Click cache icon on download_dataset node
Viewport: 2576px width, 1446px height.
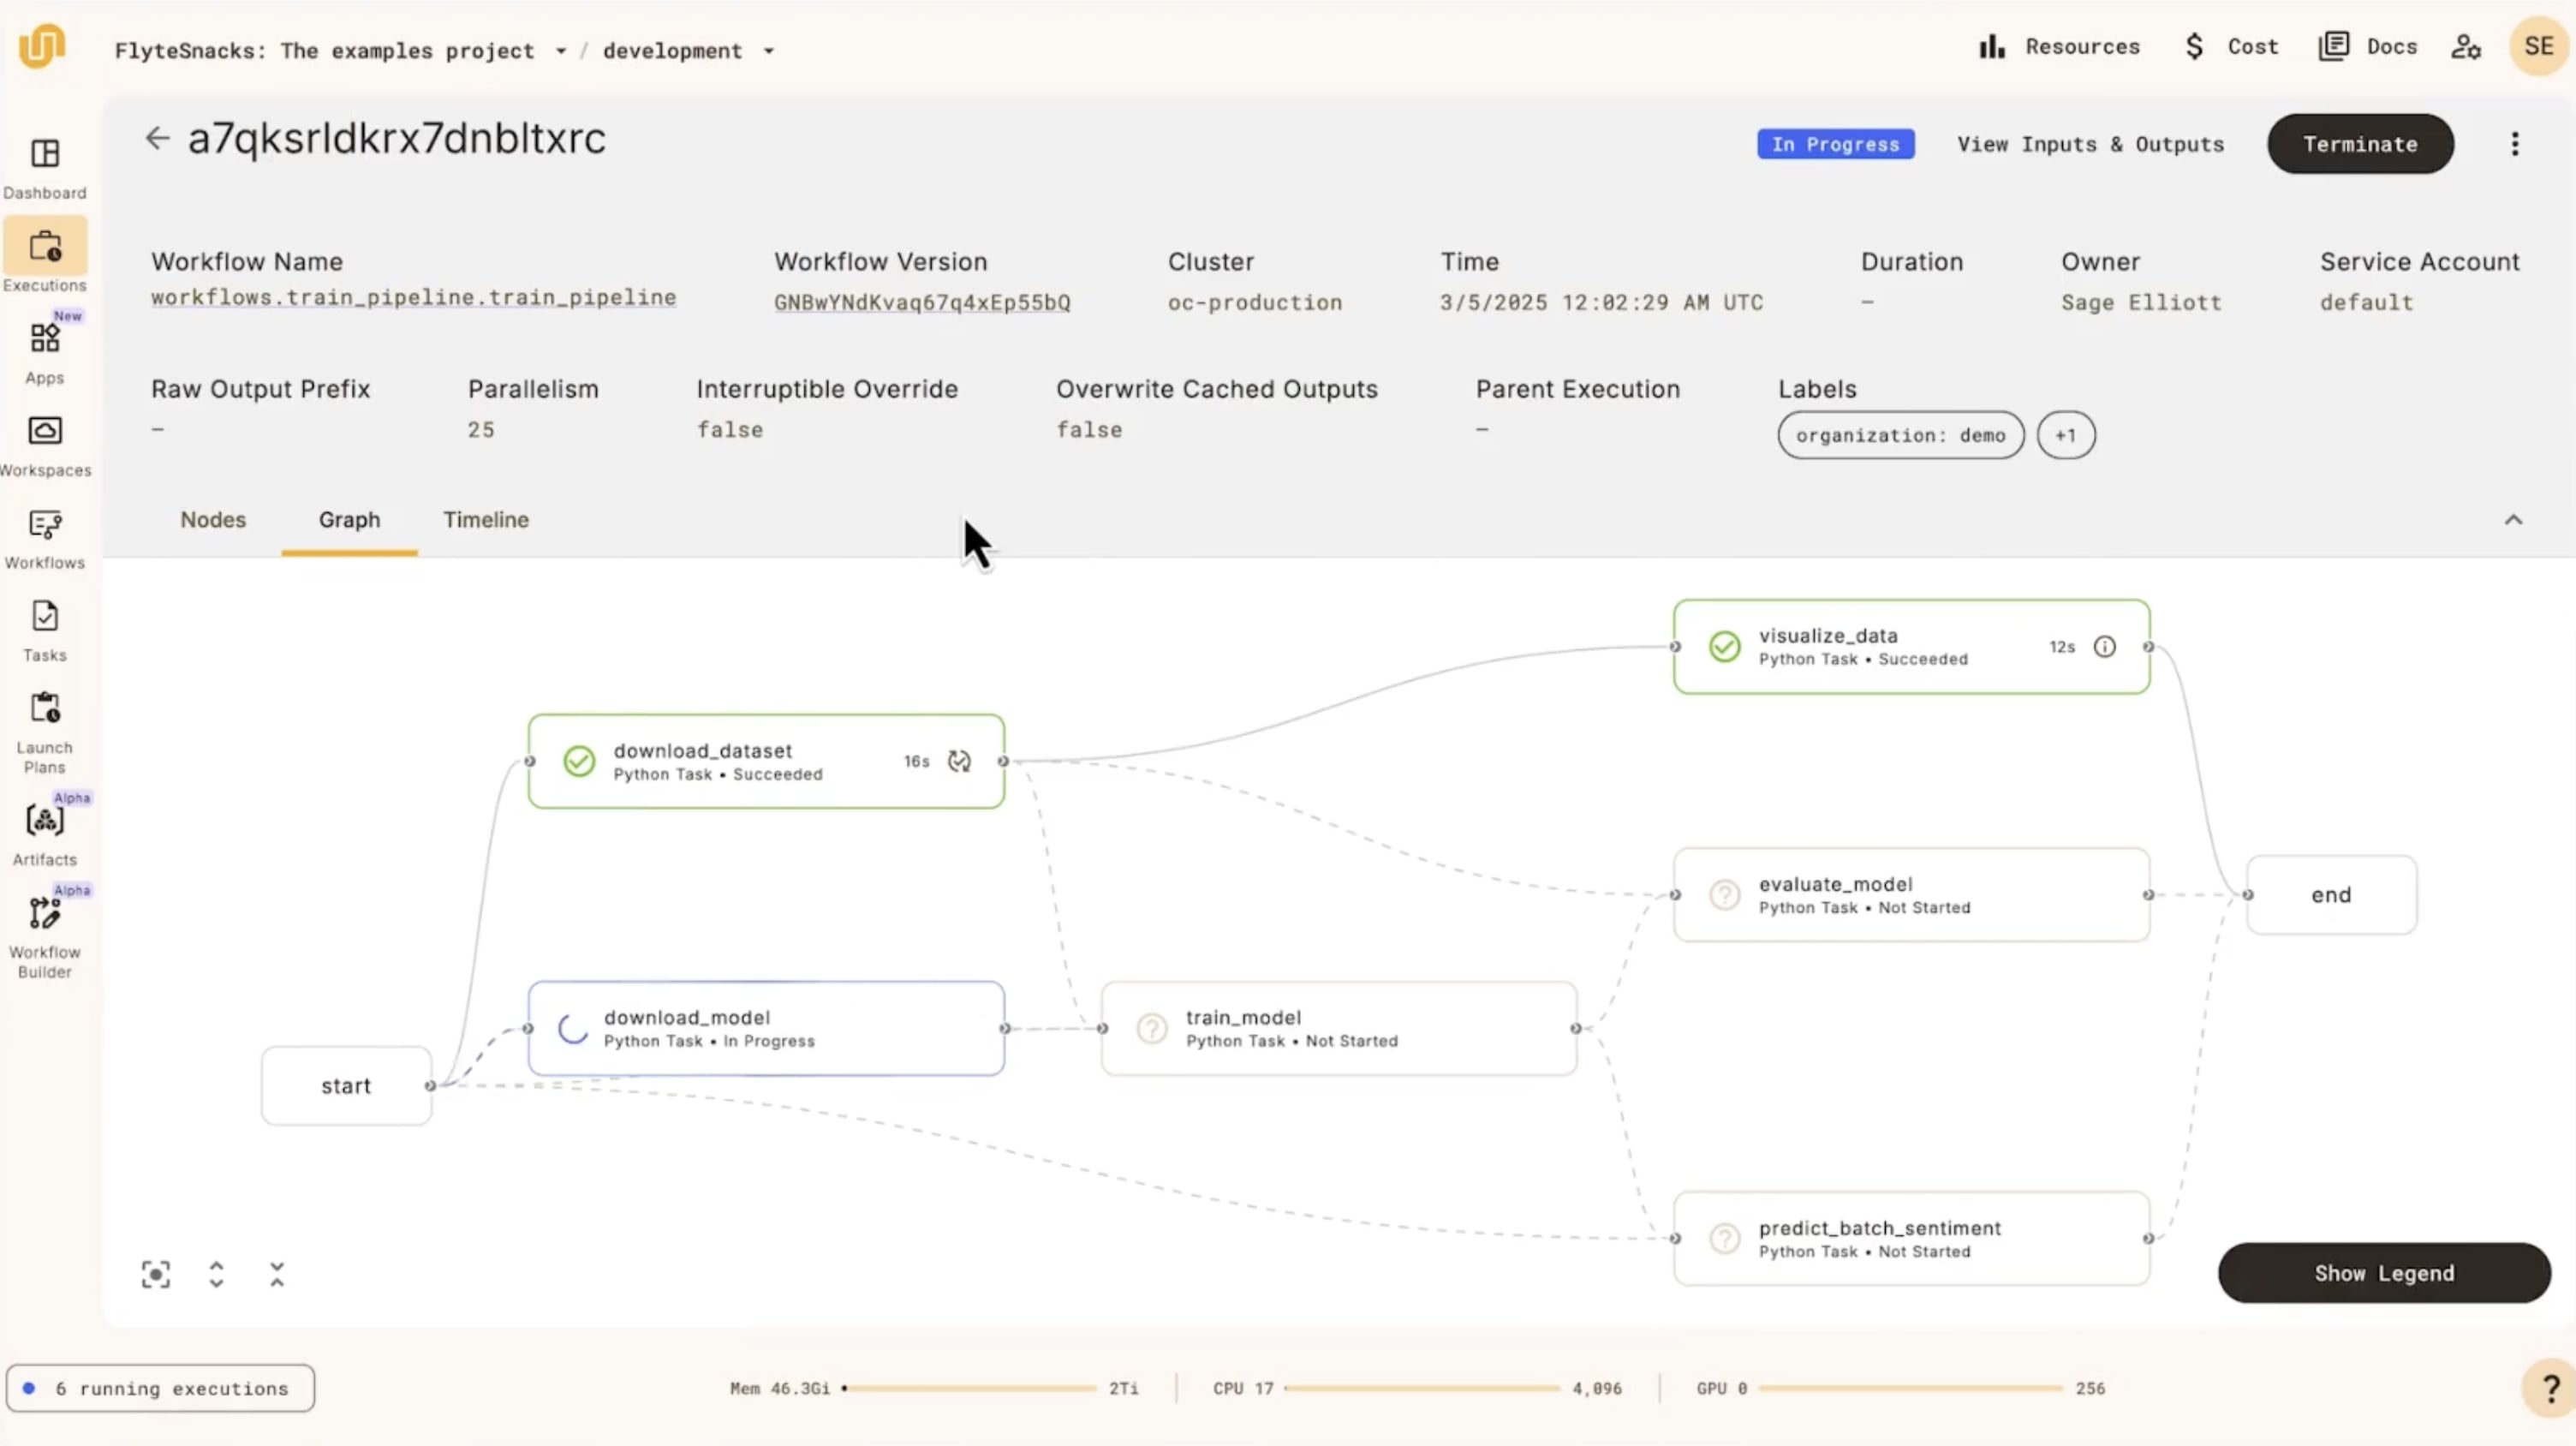tap(959, 761)
